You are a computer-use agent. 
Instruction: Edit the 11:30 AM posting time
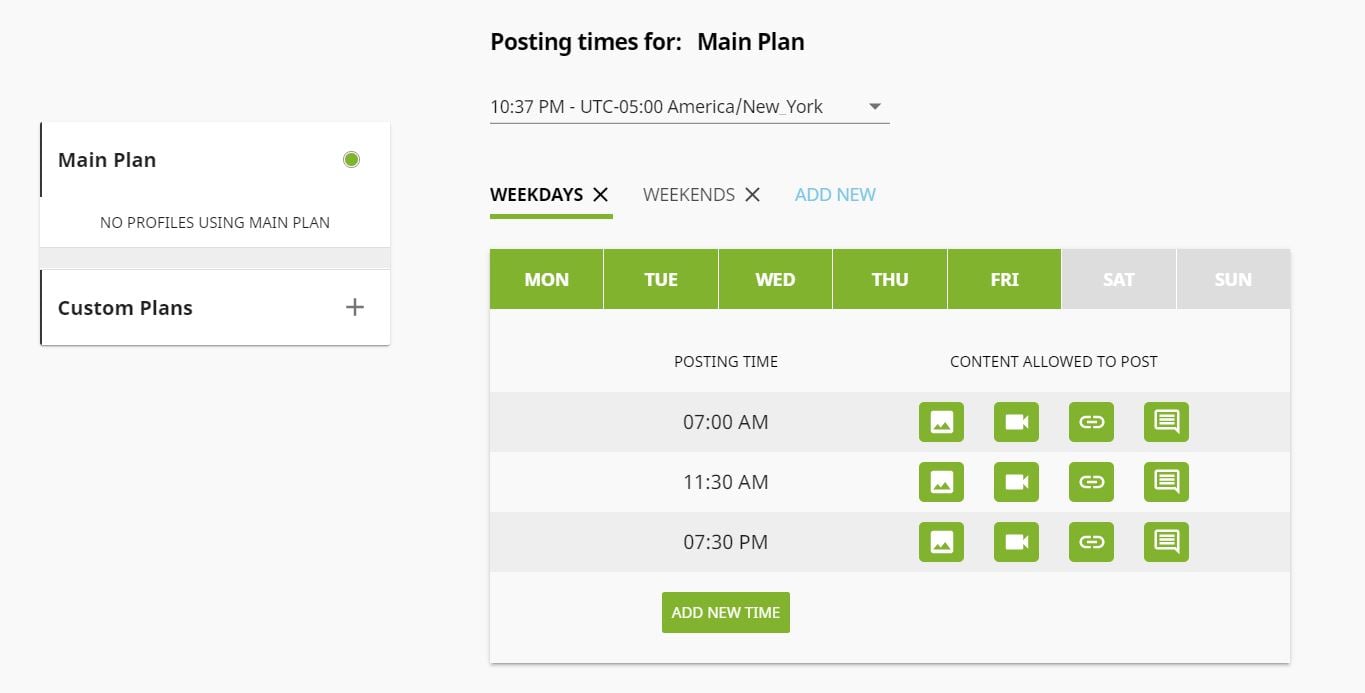point(726,482)
